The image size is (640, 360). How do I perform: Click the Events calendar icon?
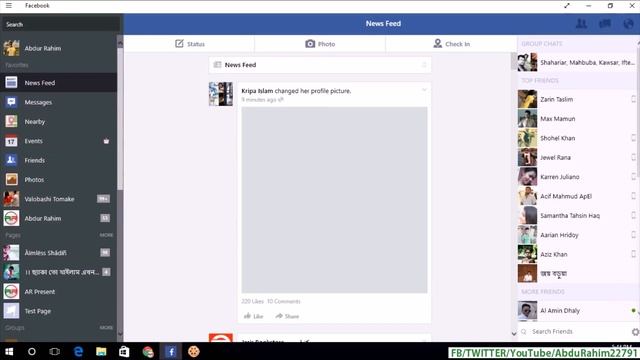click(11, 141)
